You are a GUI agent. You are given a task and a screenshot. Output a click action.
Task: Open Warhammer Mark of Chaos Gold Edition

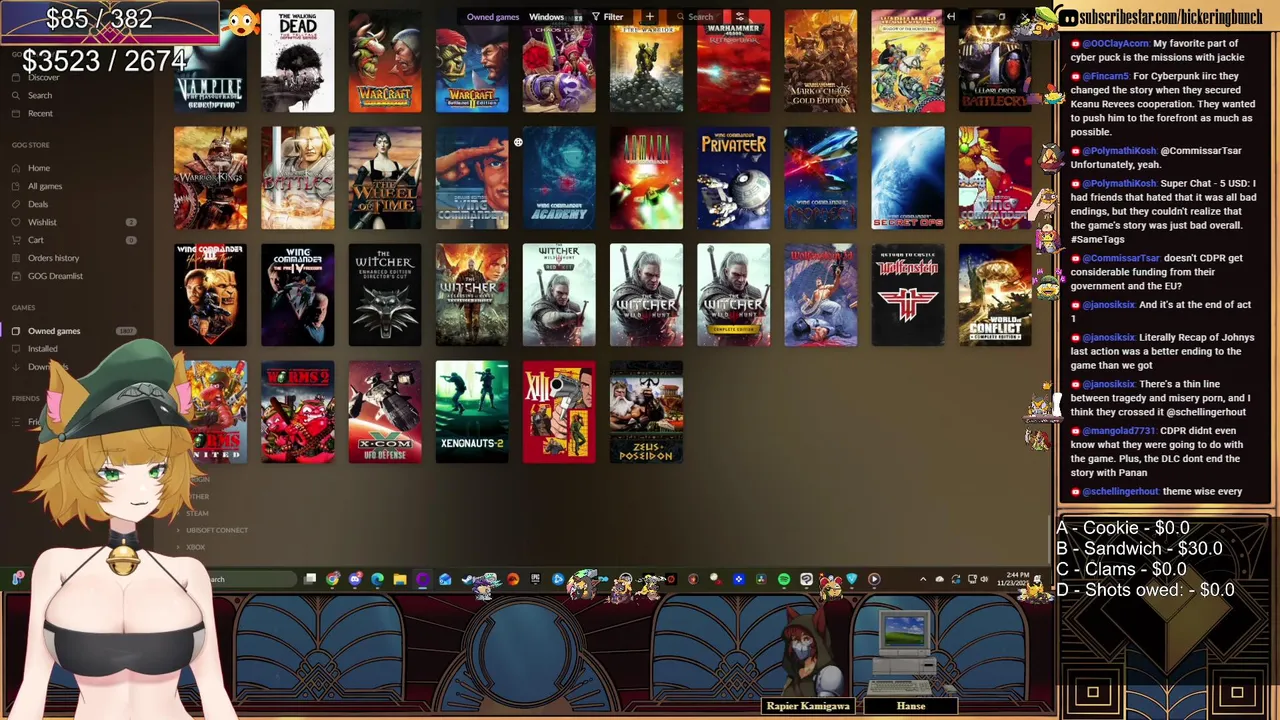click(x=821, y=61)
